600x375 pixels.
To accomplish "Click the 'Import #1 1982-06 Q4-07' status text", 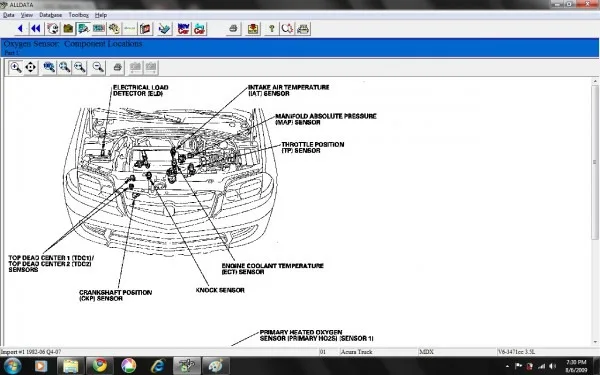I will pyautogui.click(x=31, y=352).
